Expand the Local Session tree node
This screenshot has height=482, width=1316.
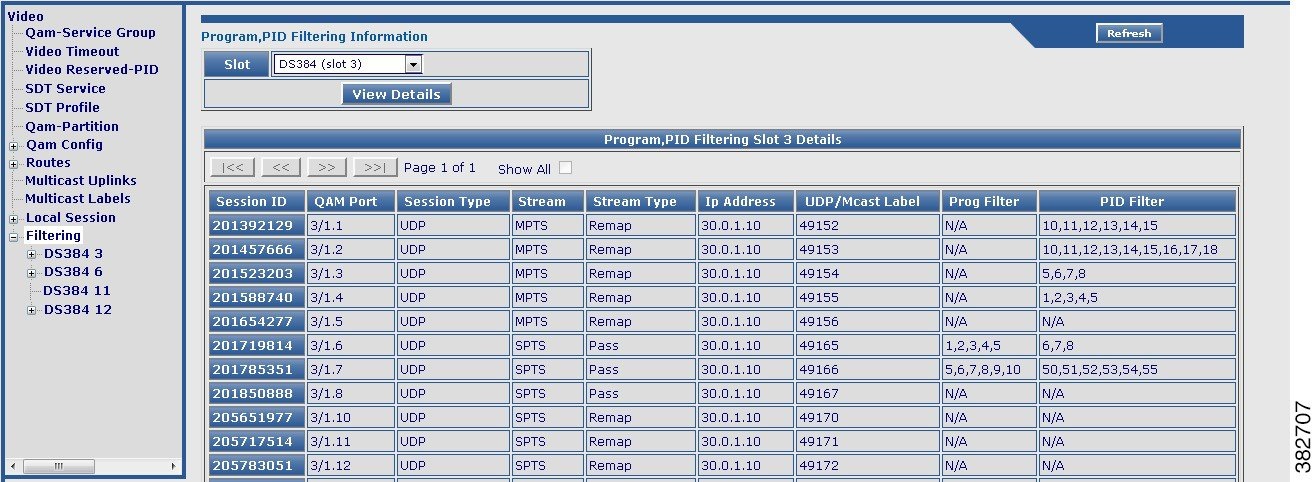(x=14, y=218)
